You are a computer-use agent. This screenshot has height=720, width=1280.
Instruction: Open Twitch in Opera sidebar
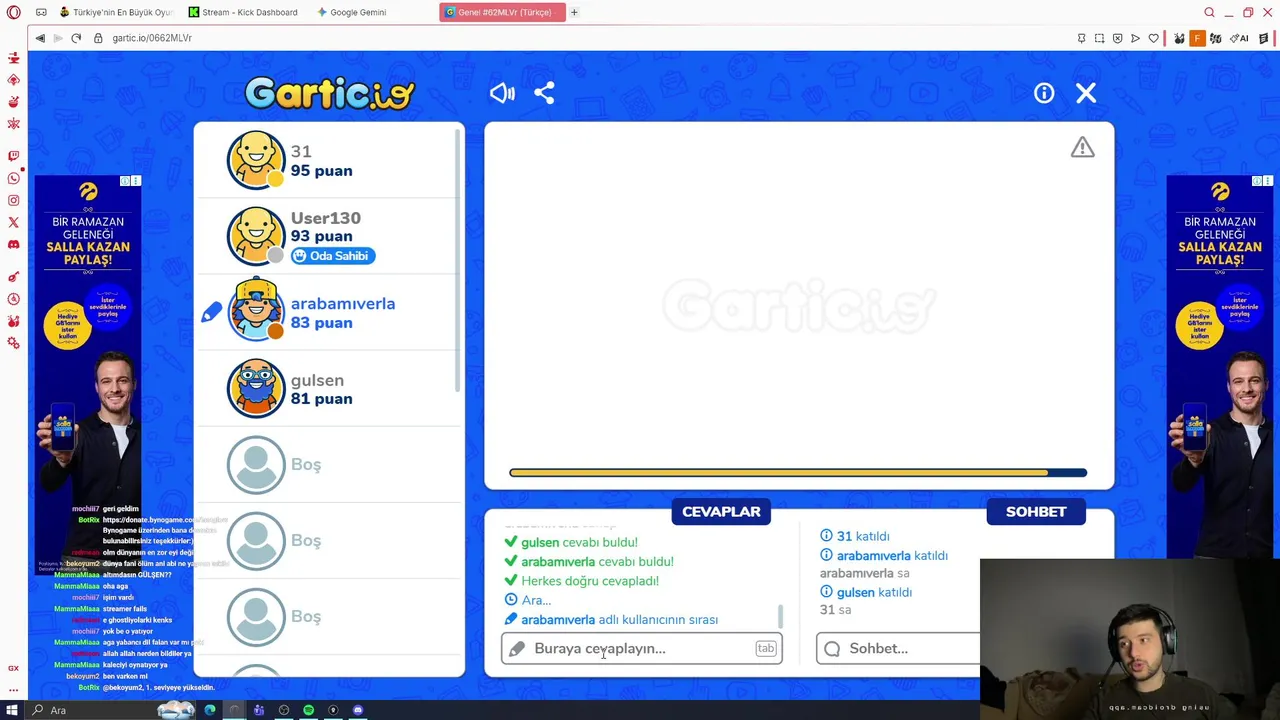pyautogui.click(x=13, y=156)
